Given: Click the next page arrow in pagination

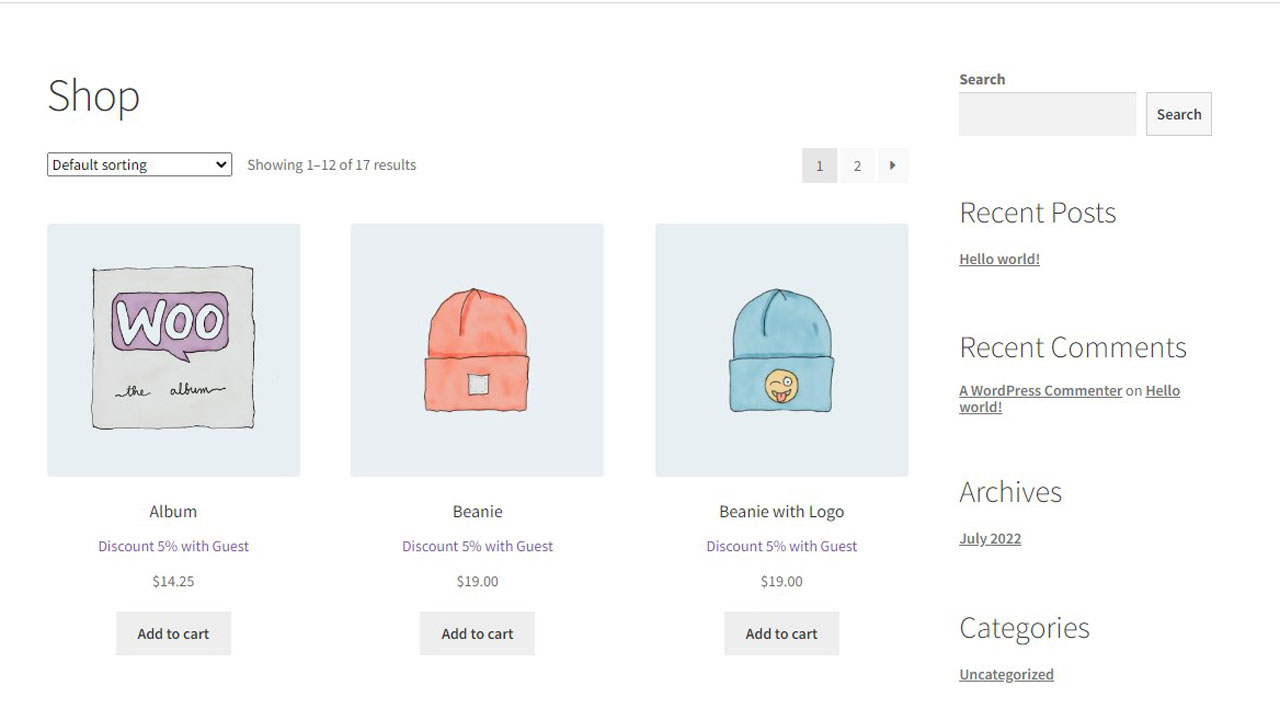Looking at the screenshot, I should 892,166.
